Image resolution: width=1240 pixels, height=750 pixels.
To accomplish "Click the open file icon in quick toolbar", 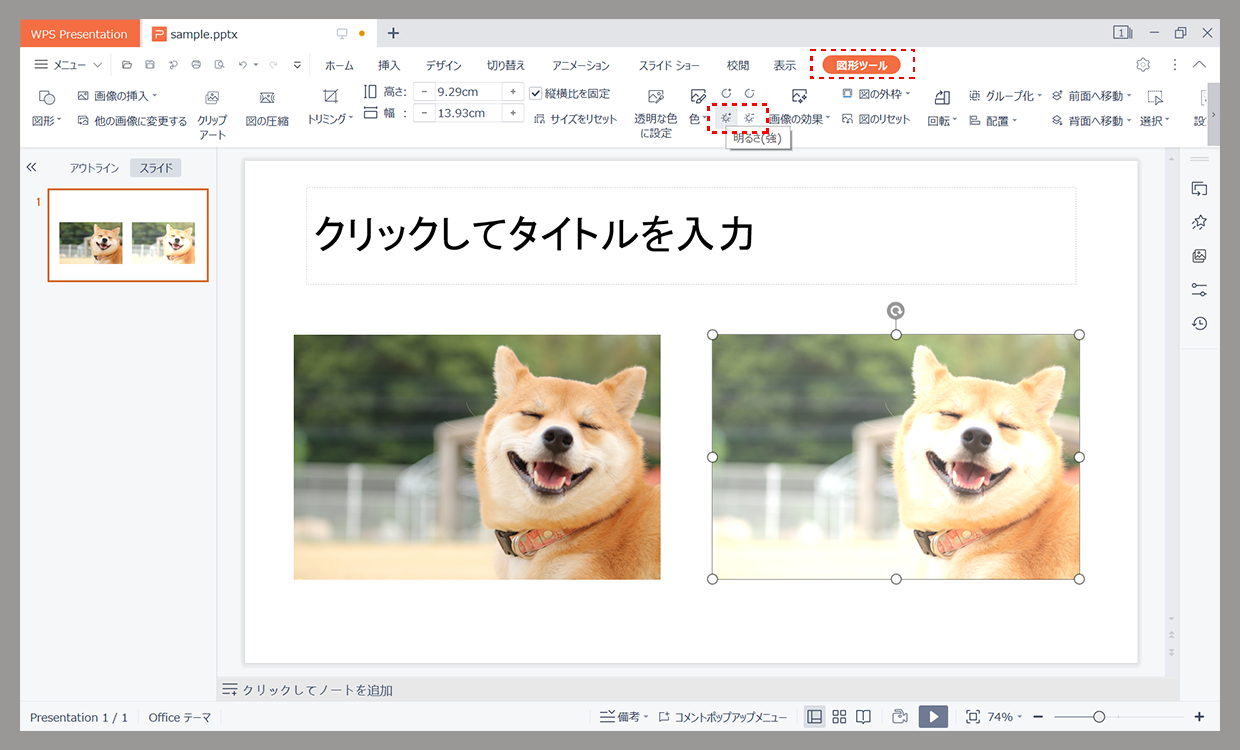I will tap(127, 65).
